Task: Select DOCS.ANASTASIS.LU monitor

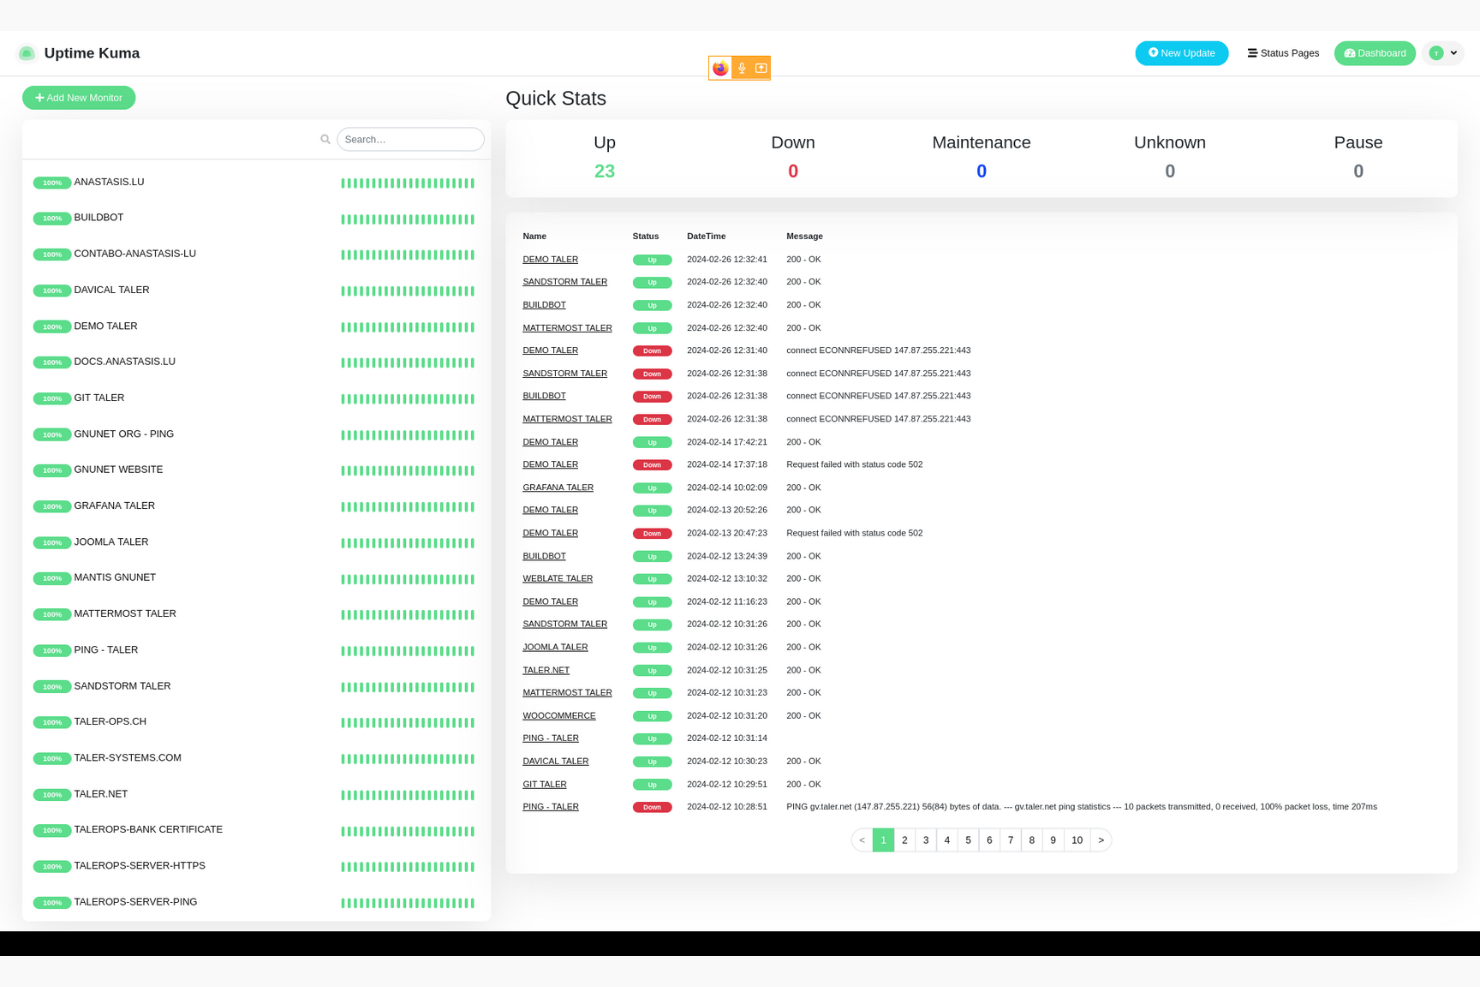Action: tap(256, 362)
